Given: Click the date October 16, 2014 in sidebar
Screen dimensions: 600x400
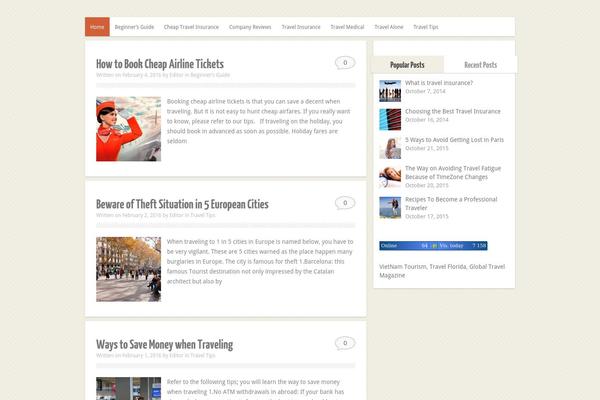Looking at the screenshot, I should pos(427,120).
